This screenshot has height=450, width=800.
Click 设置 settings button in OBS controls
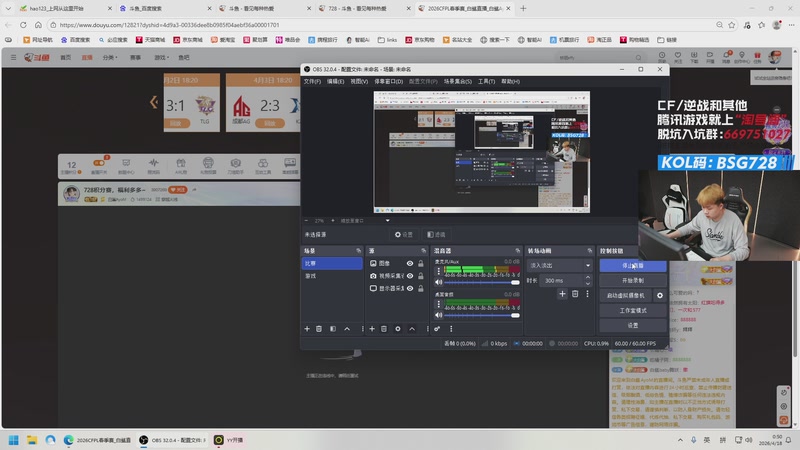click(633, 325)
